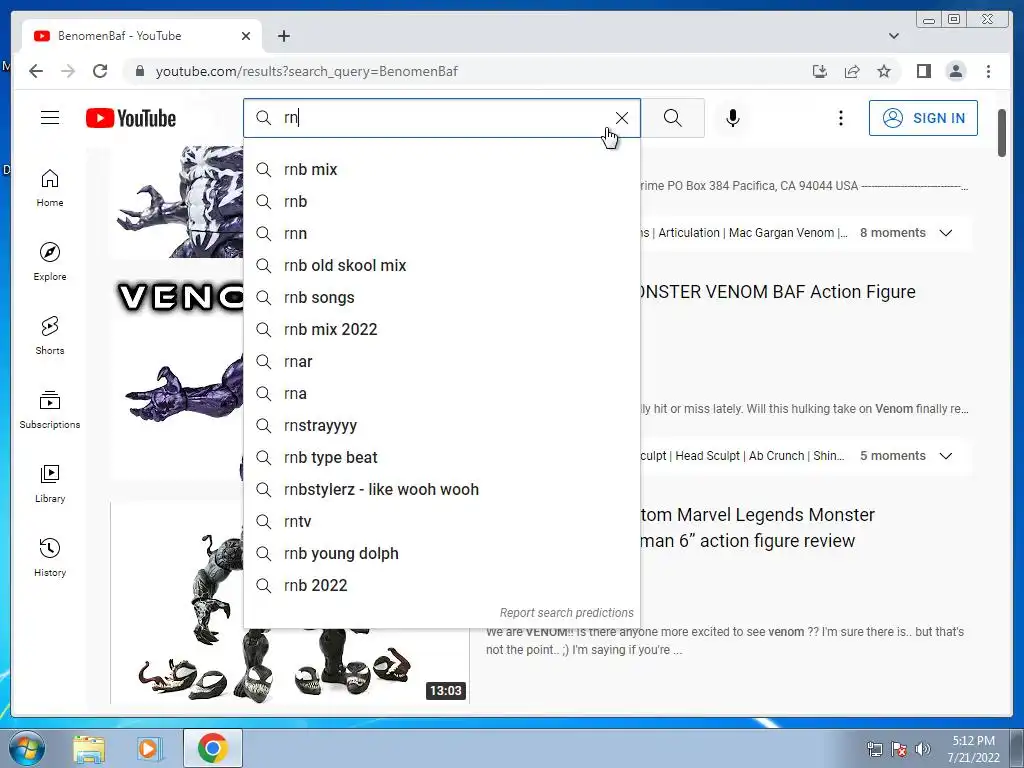The height and width of the screenshot is (768, 1024).
Task: Start voice search with the microphone
Action: coord(733,118)
